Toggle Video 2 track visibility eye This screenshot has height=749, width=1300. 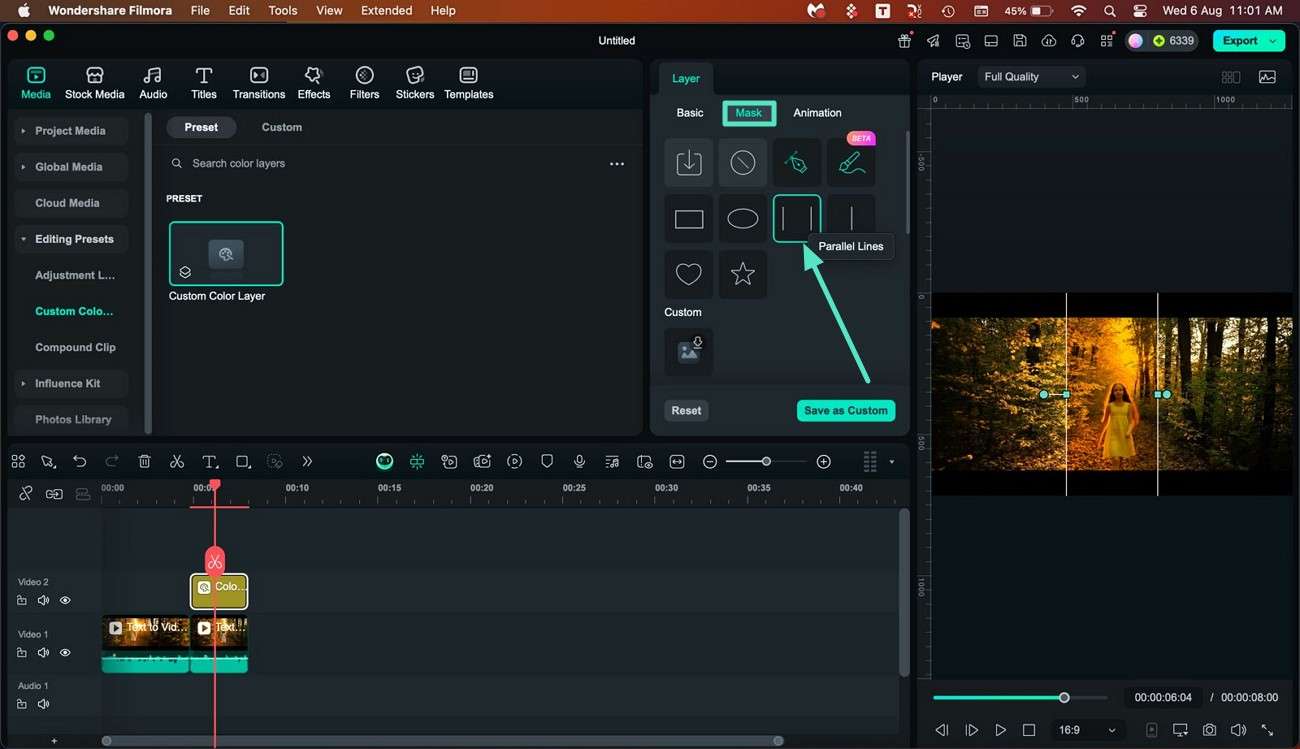[x=65, y=601]
